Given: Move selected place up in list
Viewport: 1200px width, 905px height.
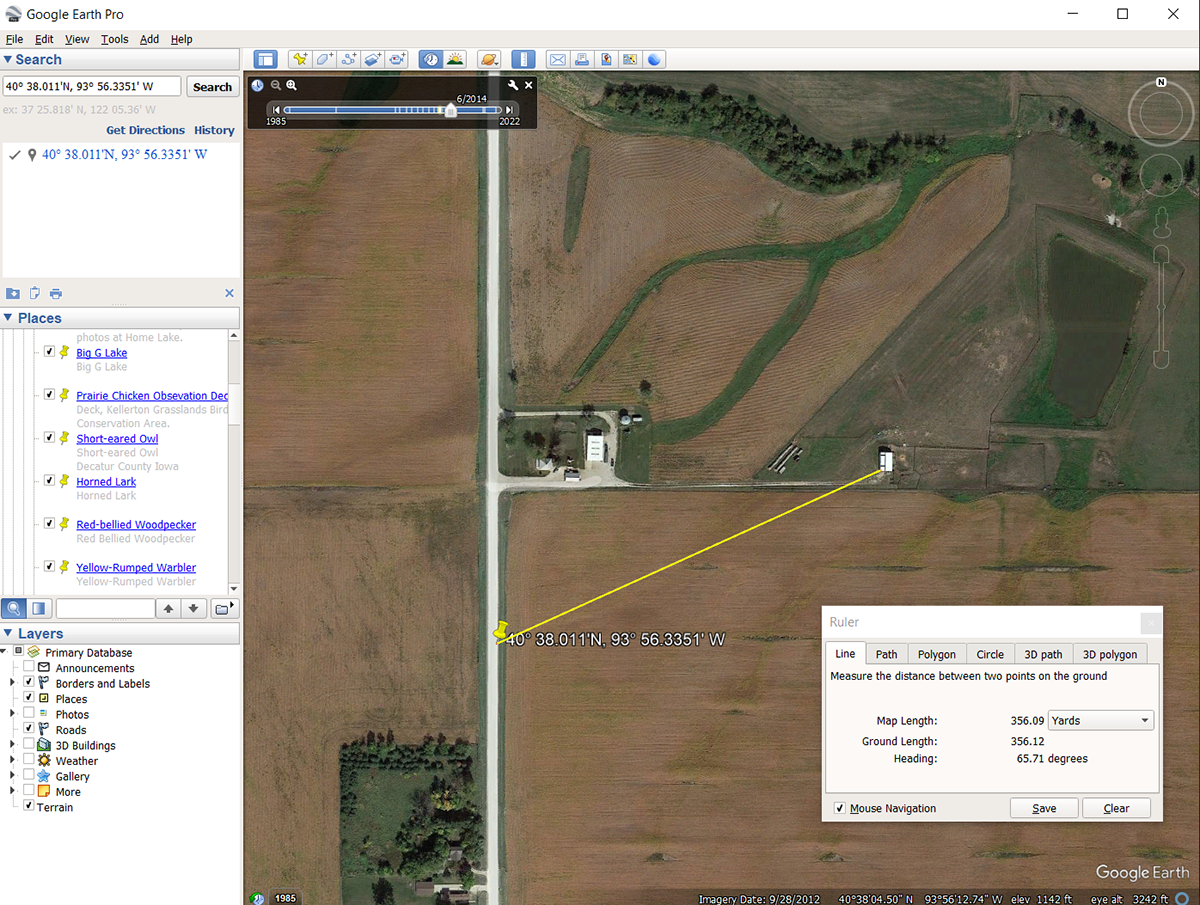Looking at the screenshot, I should coord(169,608).
